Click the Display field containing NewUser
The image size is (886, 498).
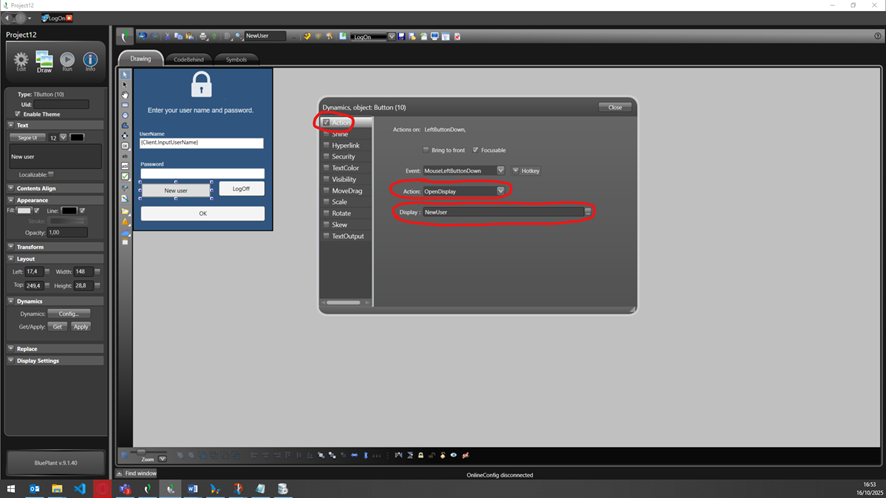(x=502, y=212)
